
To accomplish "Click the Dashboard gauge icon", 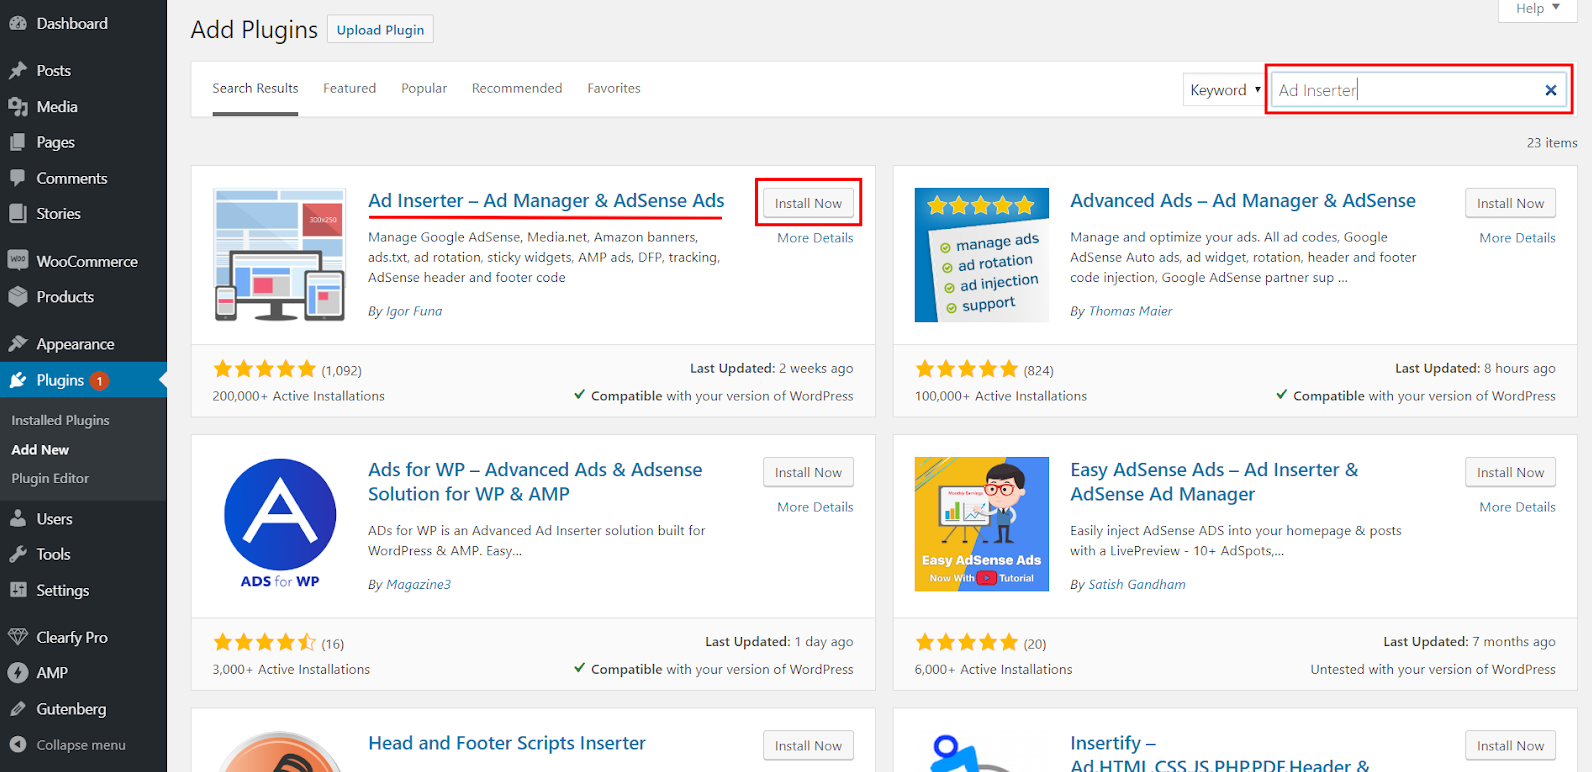I will [18, 23].
